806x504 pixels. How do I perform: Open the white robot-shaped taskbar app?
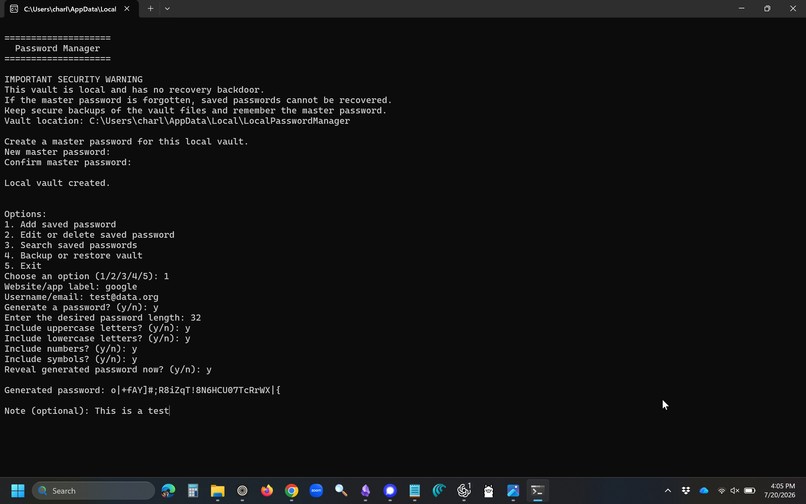pyautogui.click(x=488, y=491)
